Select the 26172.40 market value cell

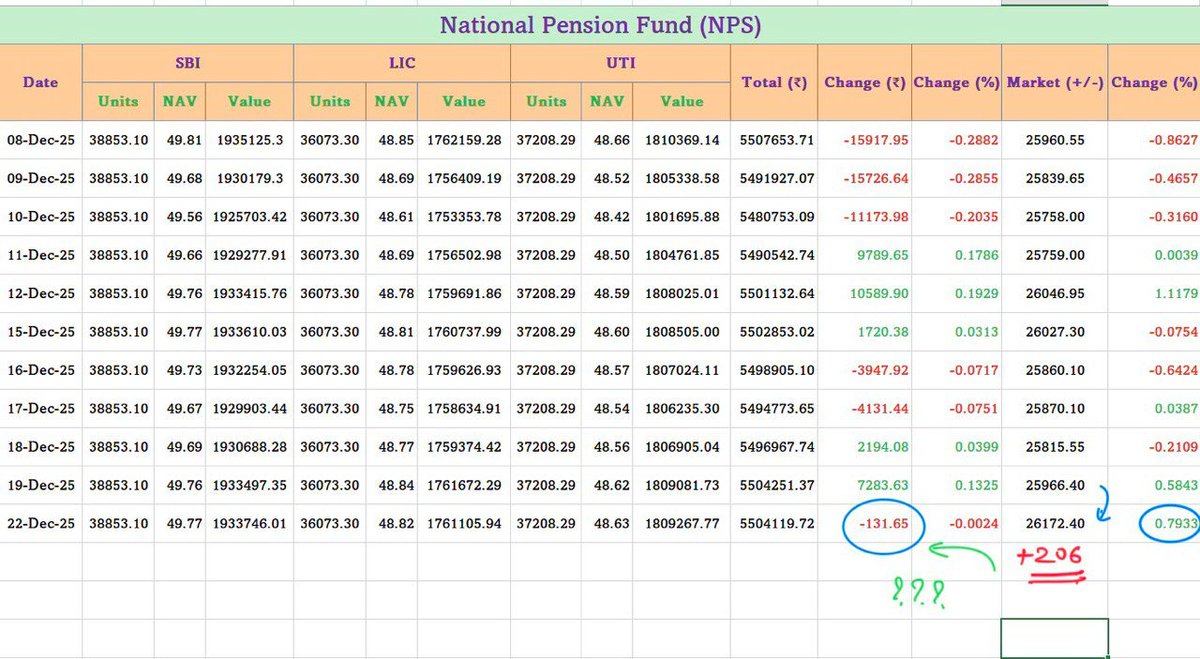click(1053, 524)
